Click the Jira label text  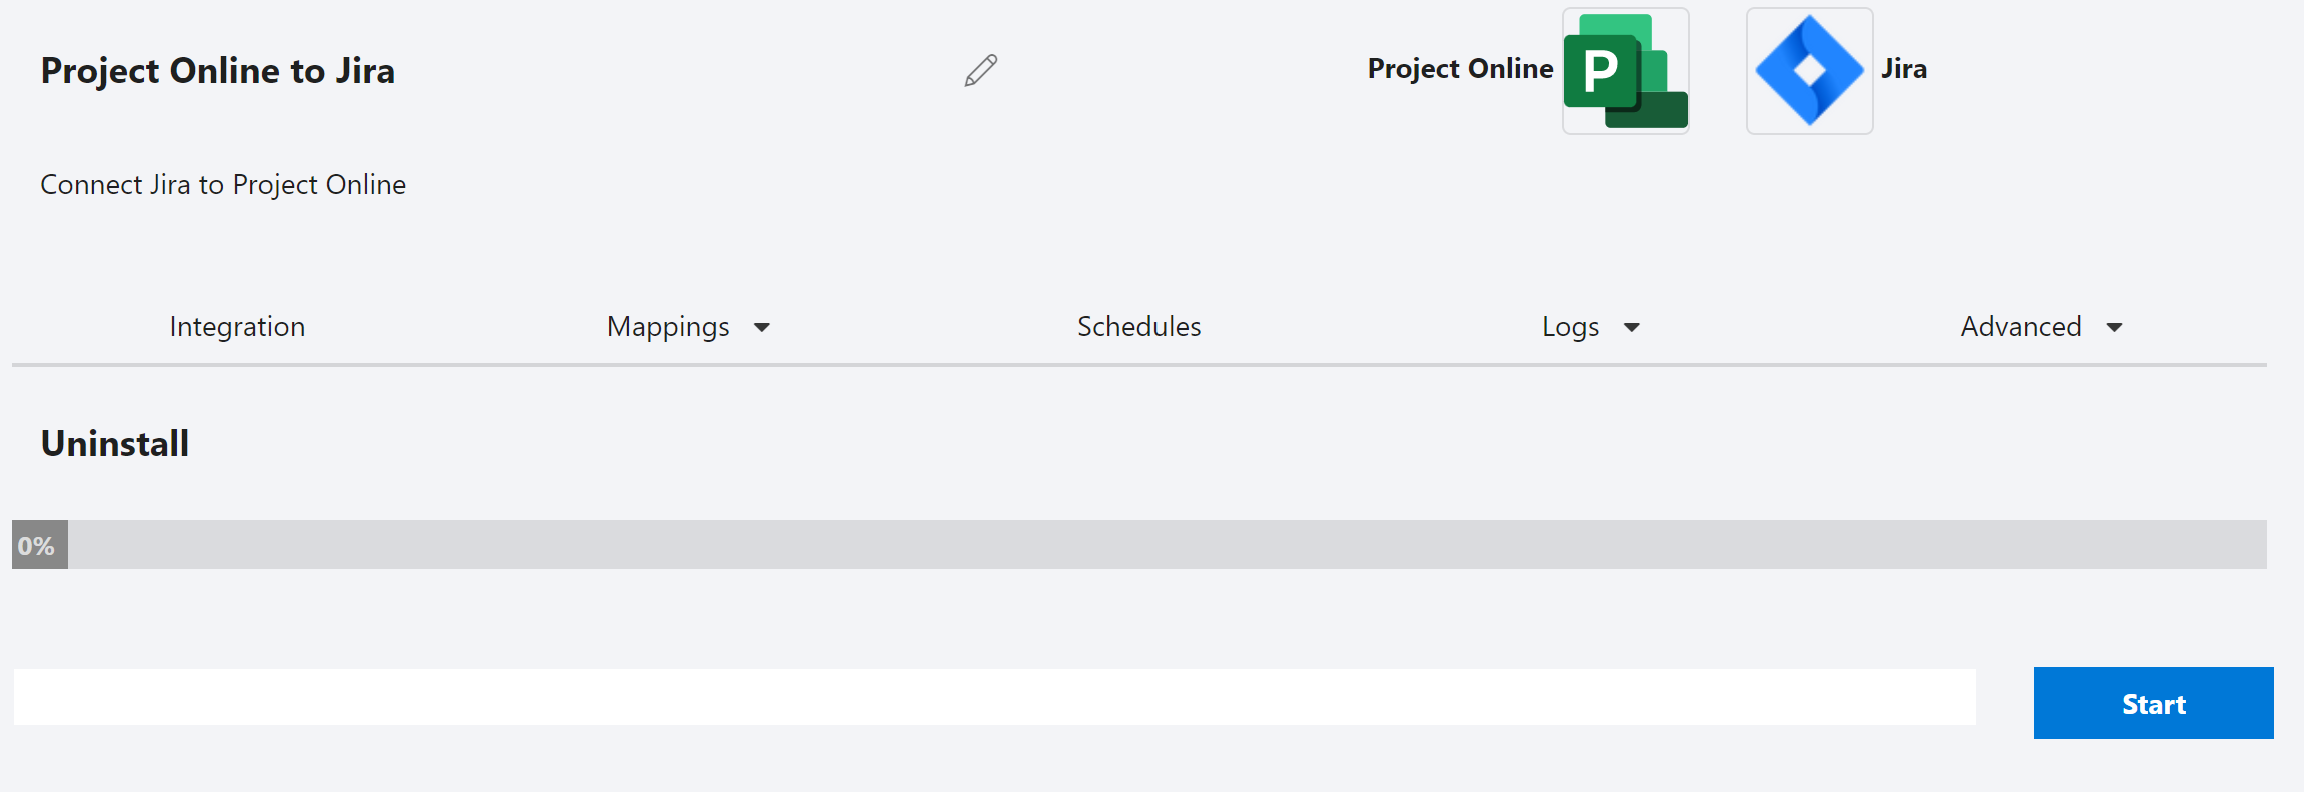pos(1903,68)
